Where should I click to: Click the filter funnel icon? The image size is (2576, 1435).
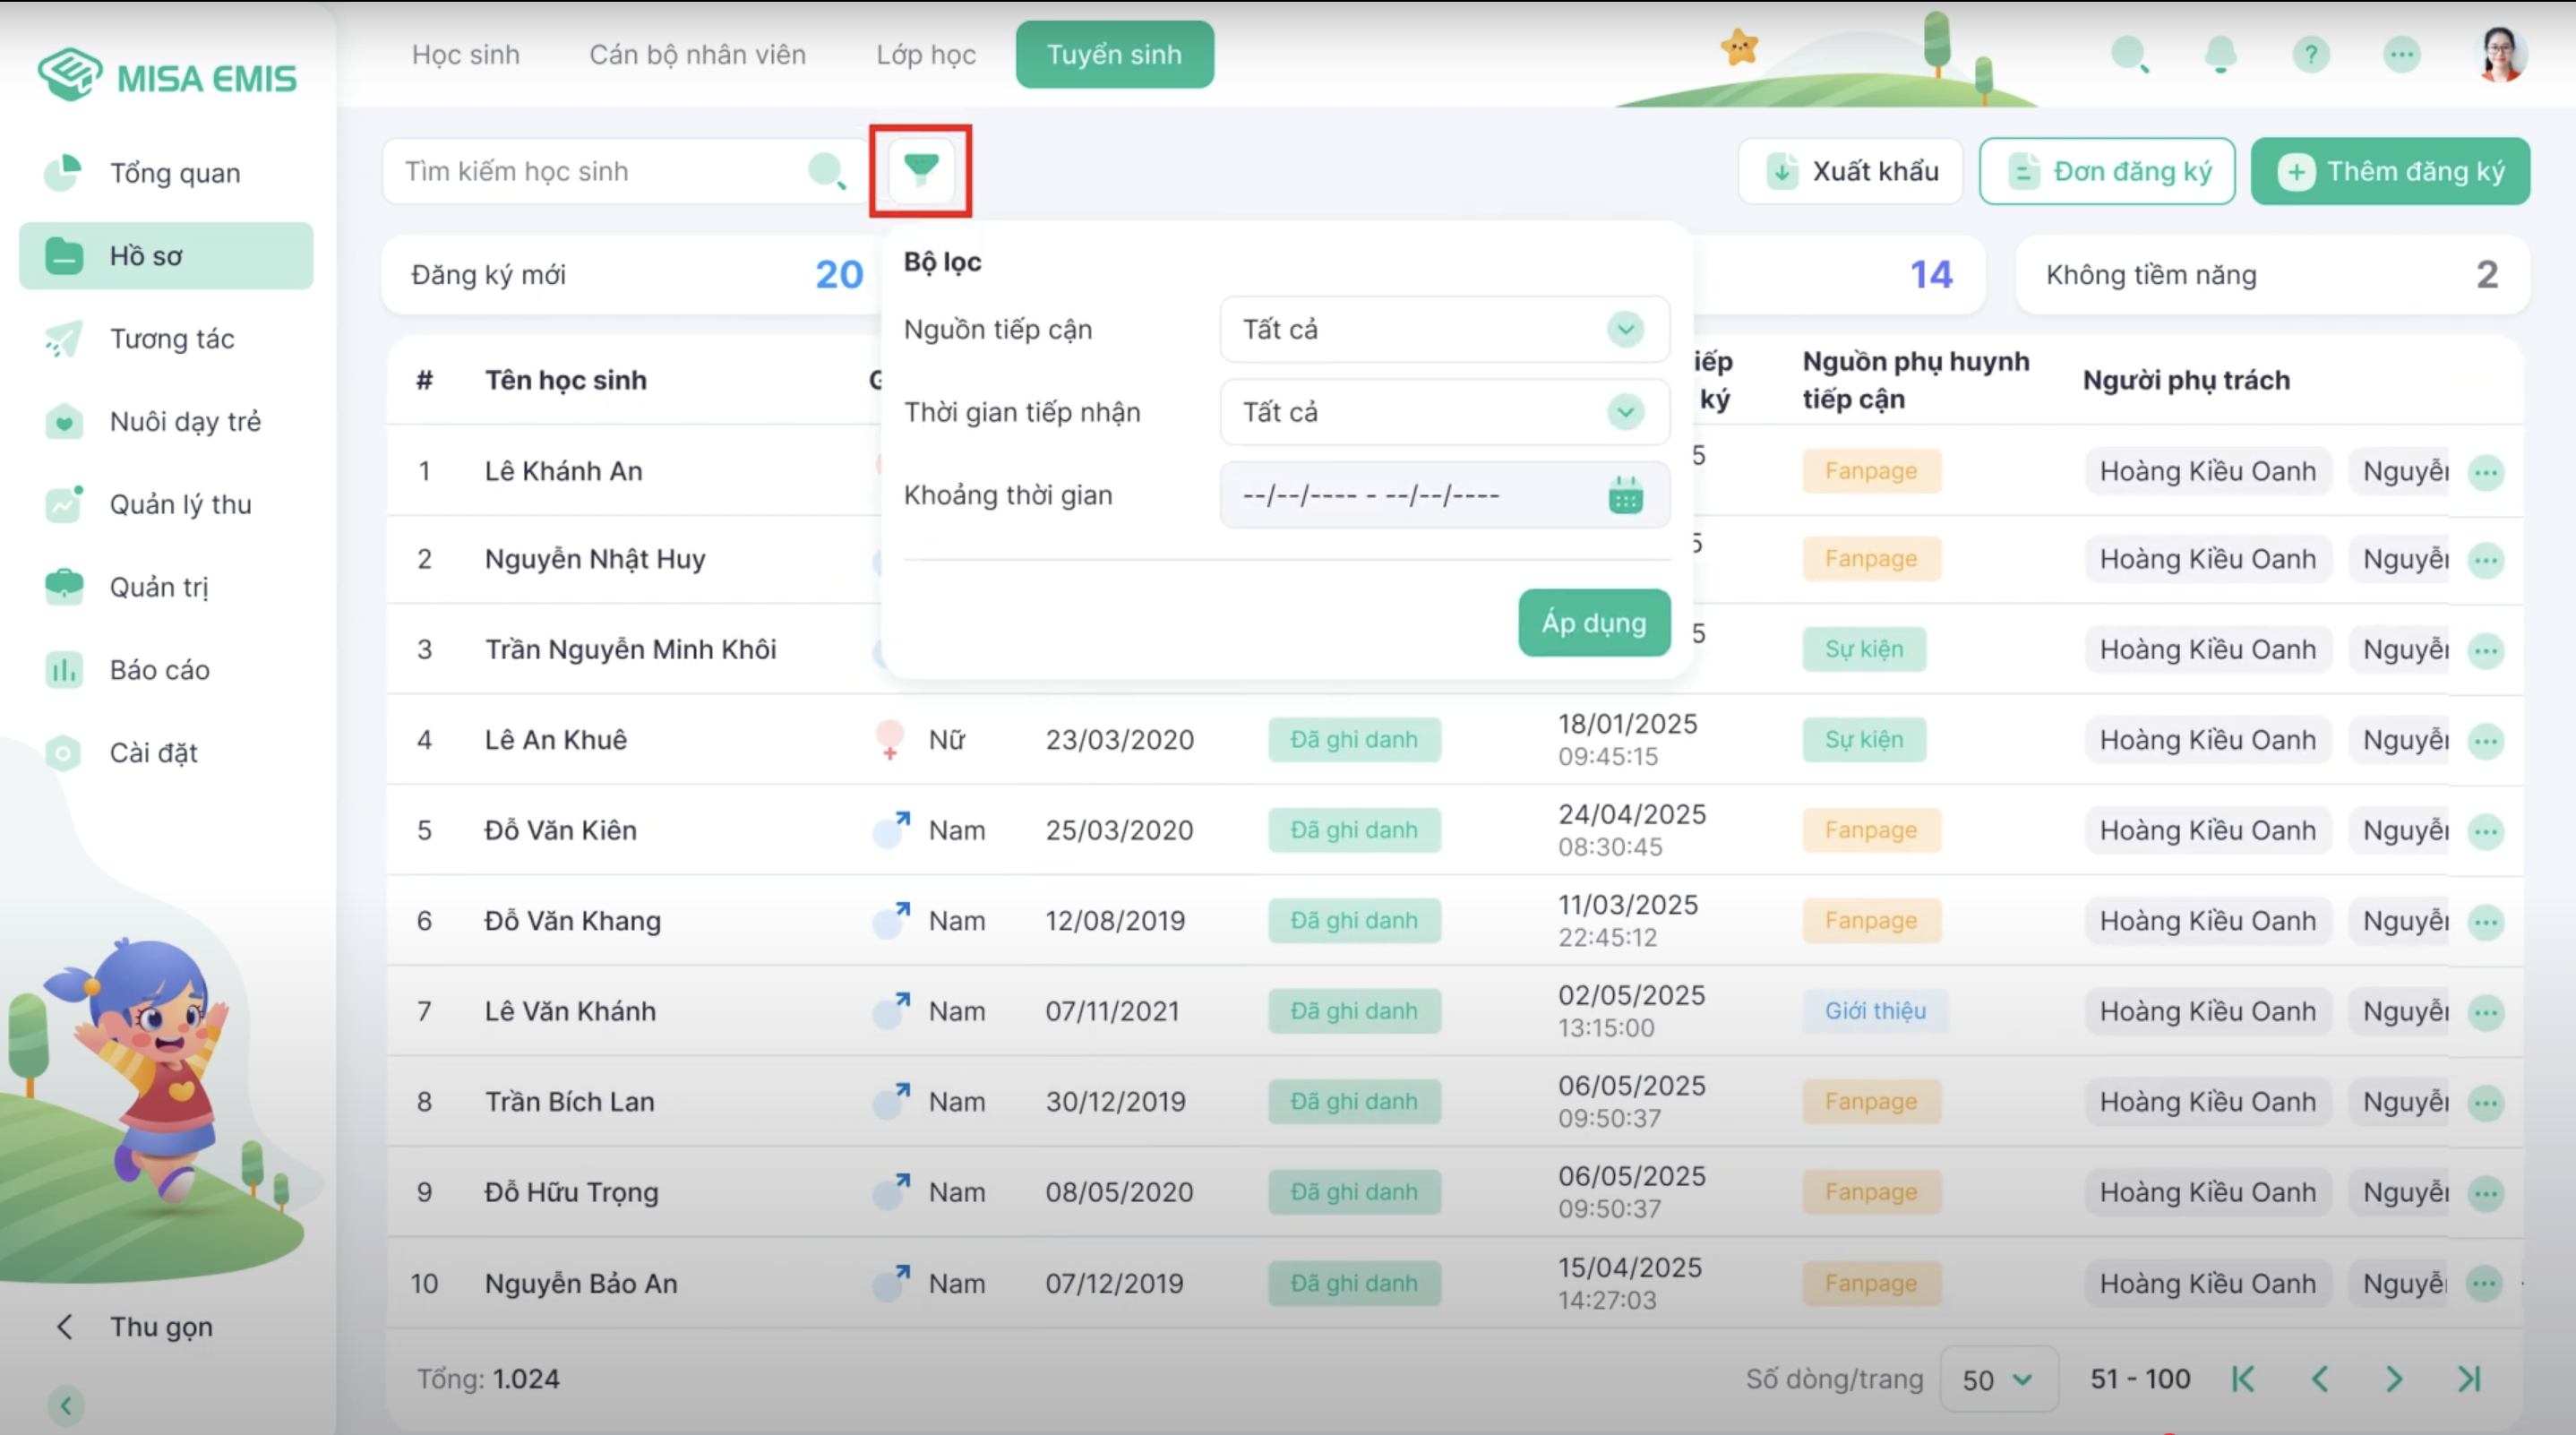point(920,170)
